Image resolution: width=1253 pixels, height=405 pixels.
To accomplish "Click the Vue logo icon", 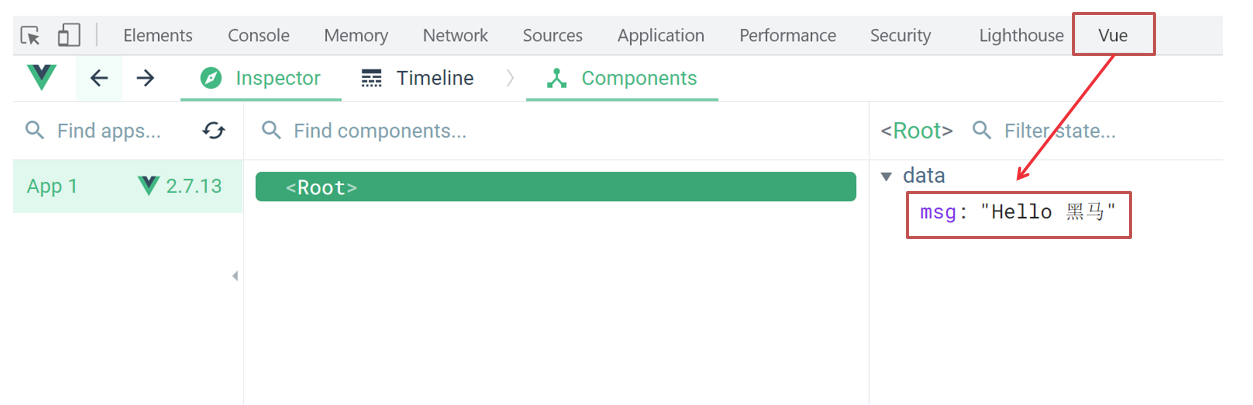I will [x=42, y=77].
